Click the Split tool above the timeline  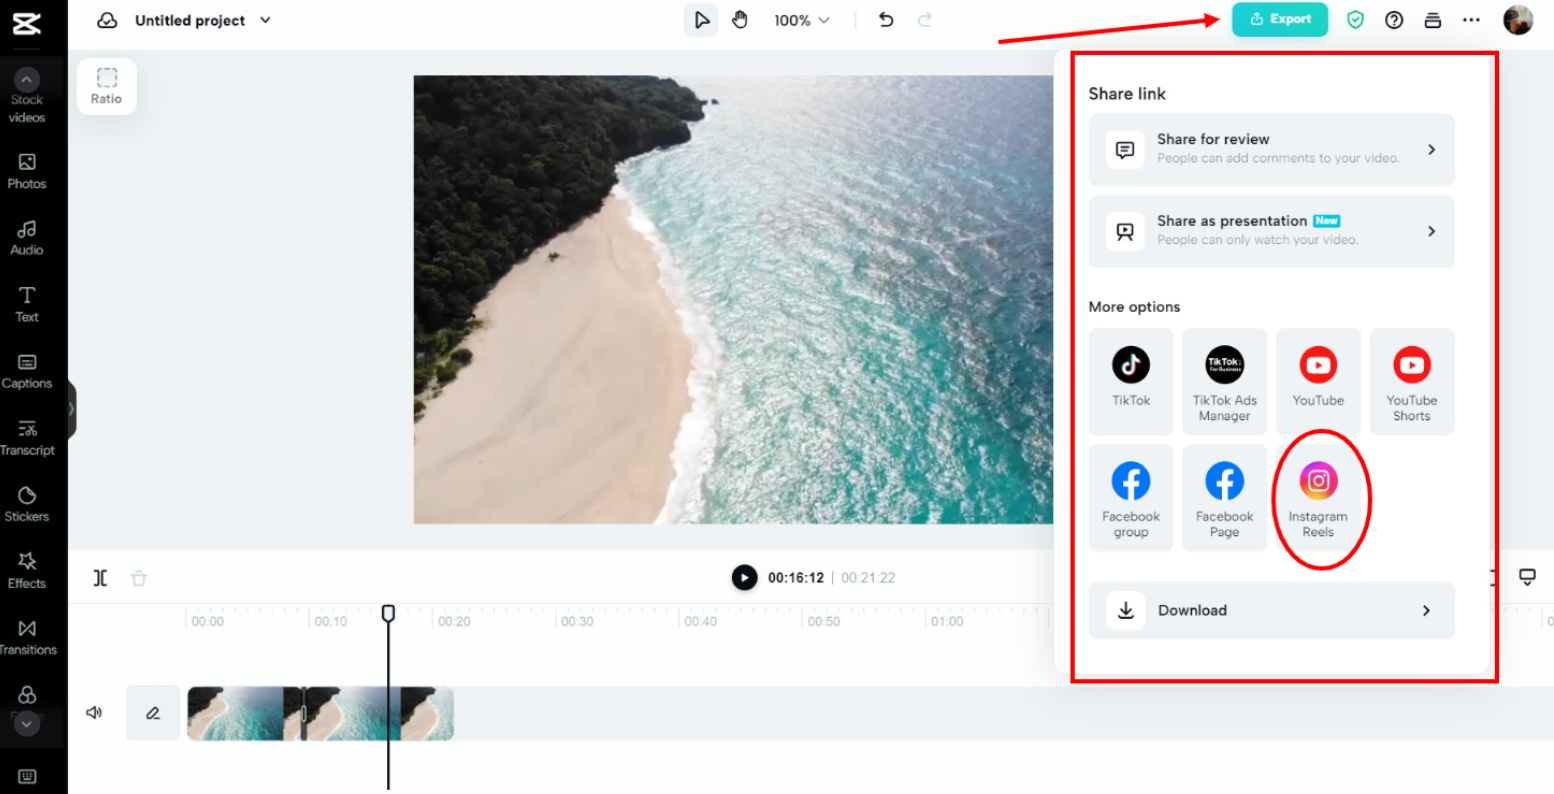click(x=99, y=577)
